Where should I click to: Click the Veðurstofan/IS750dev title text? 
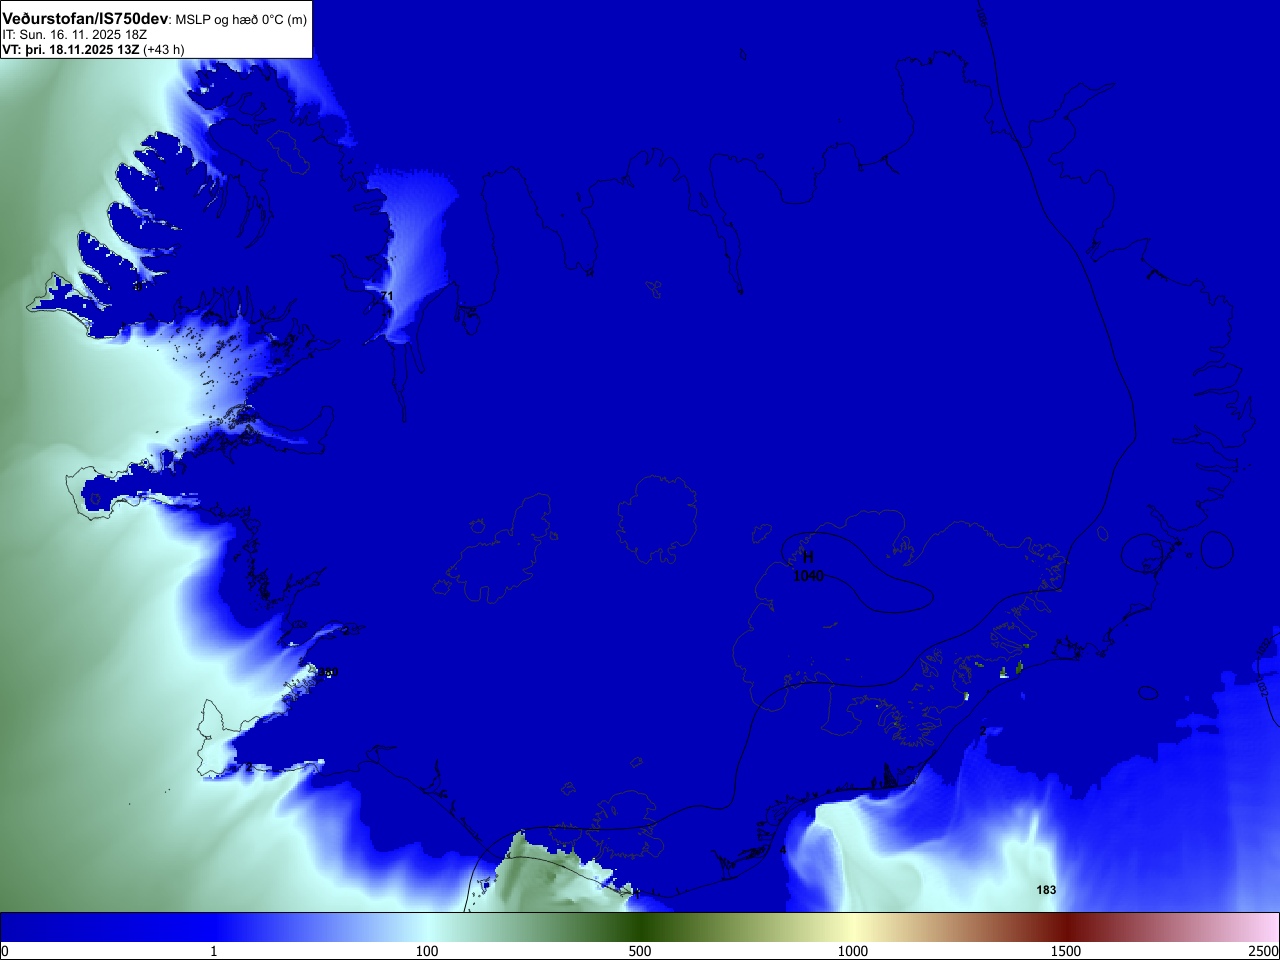click(x=85, y=19)
